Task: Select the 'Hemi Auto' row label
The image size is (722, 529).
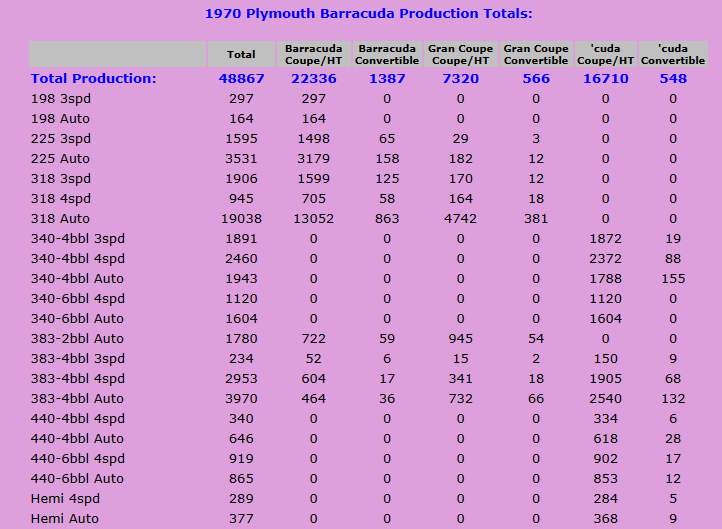Action: tap(64, 519)
